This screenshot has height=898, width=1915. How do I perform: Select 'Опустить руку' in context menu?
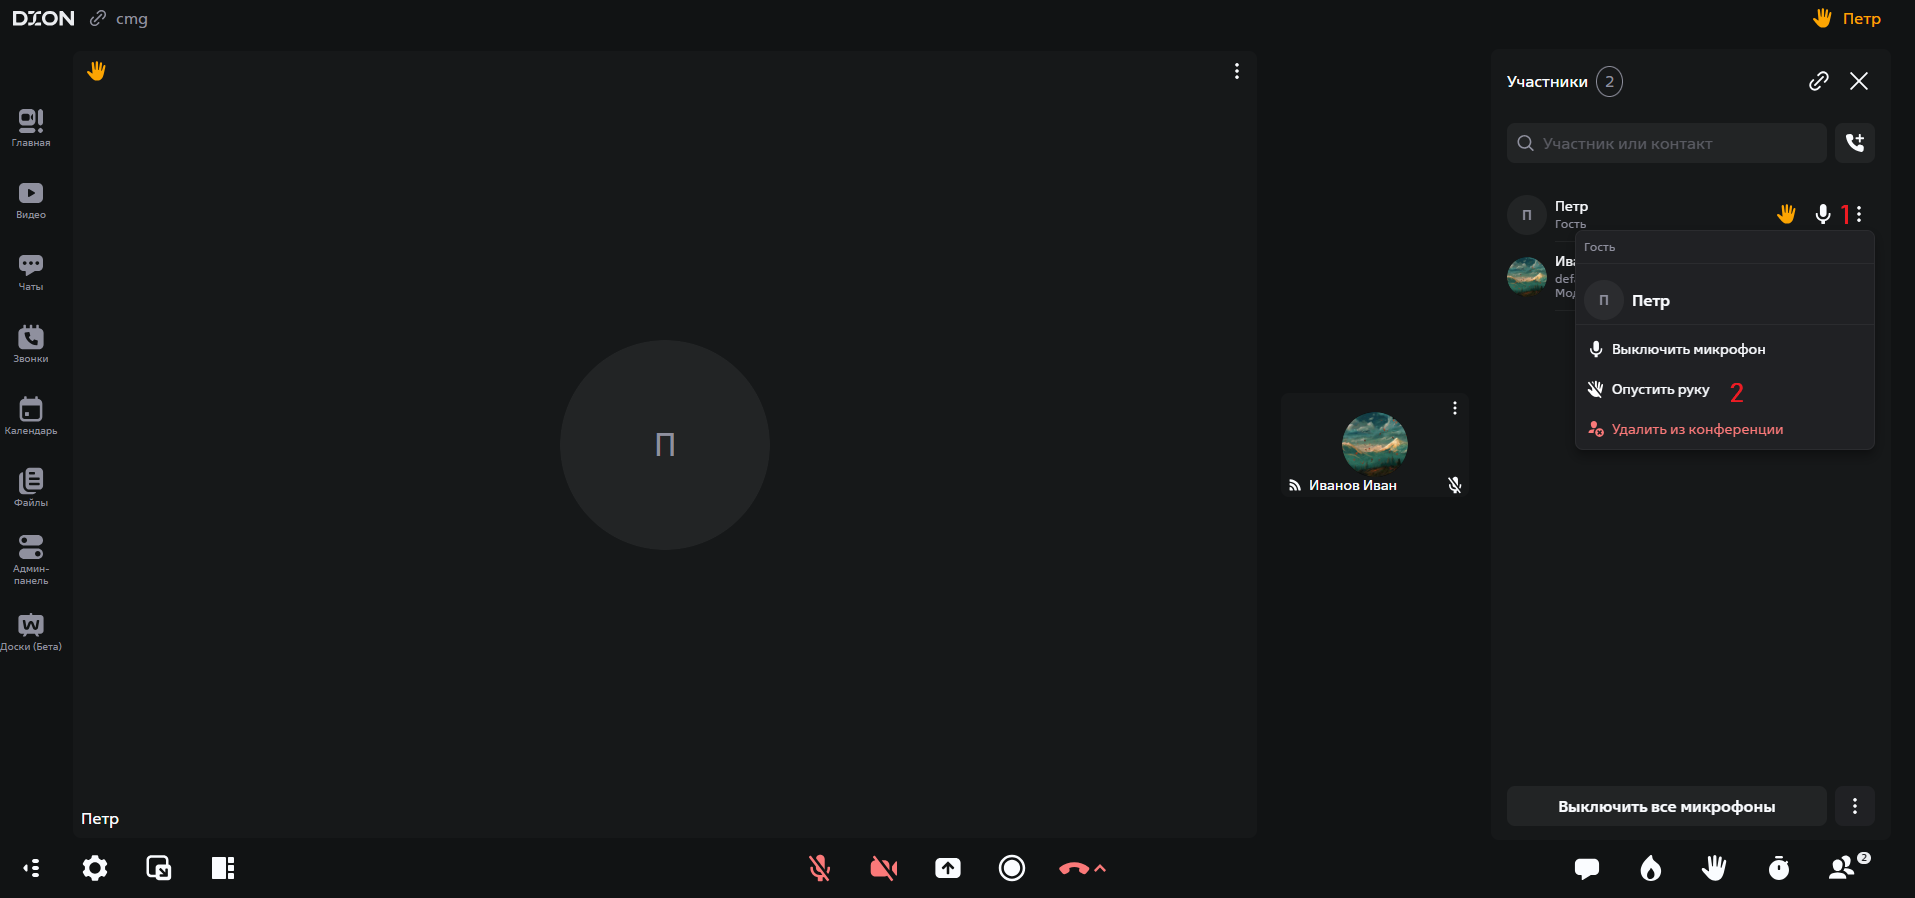pos(1660,389)
